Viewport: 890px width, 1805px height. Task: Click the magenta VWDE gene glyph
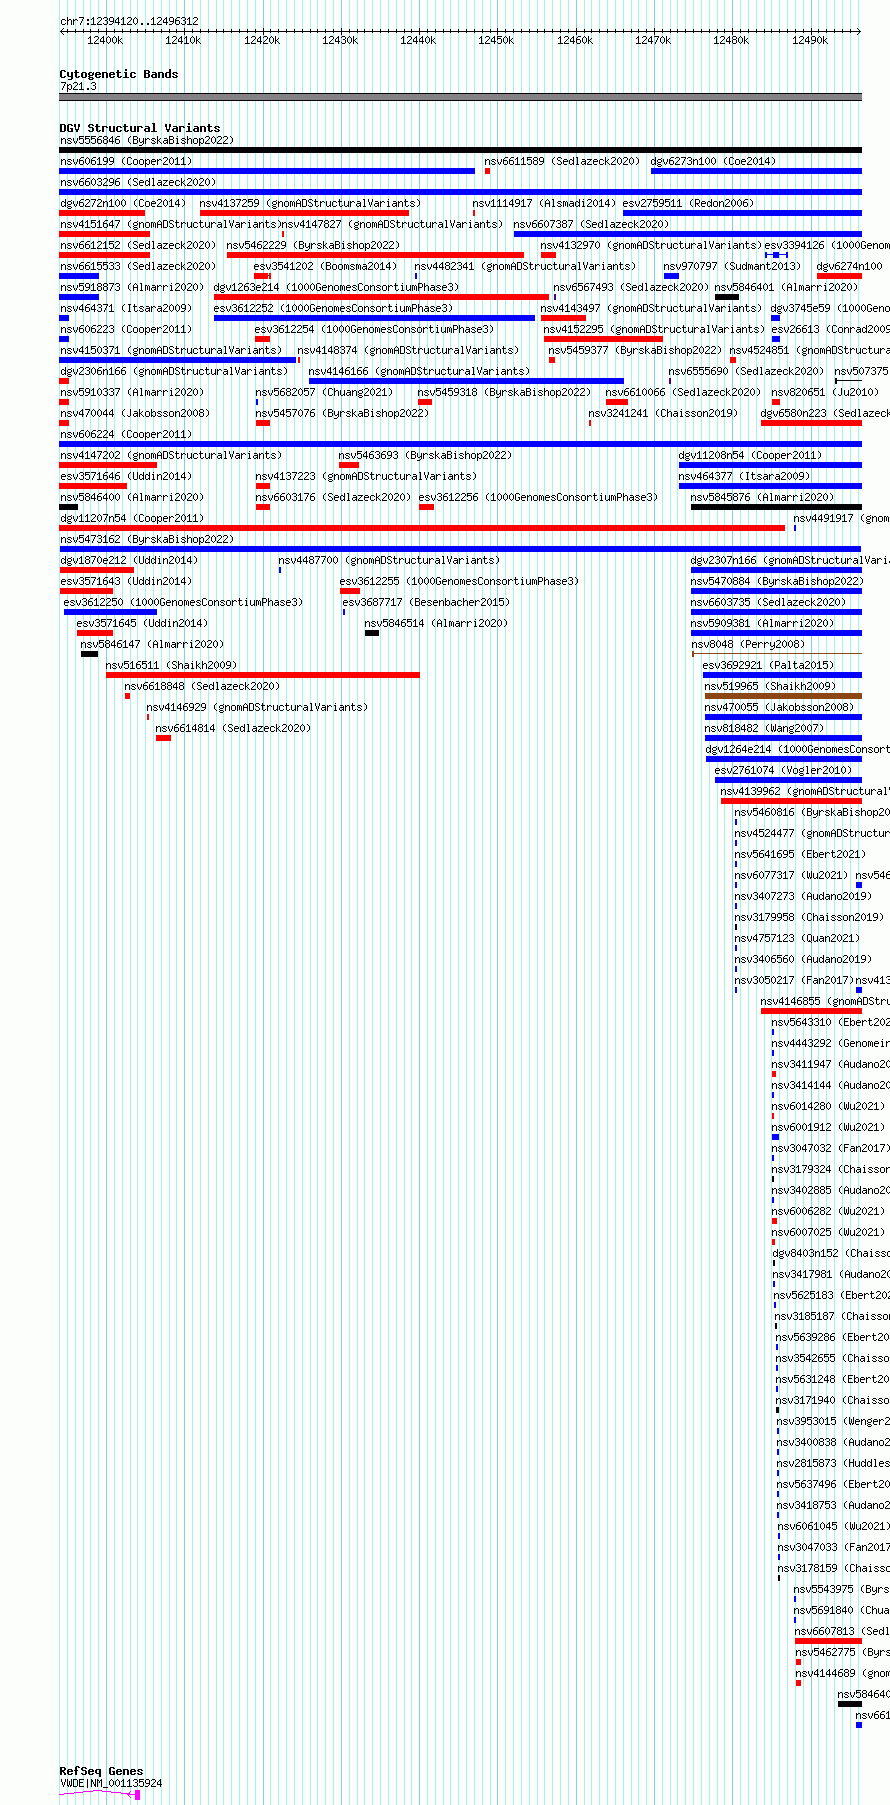100,1794
